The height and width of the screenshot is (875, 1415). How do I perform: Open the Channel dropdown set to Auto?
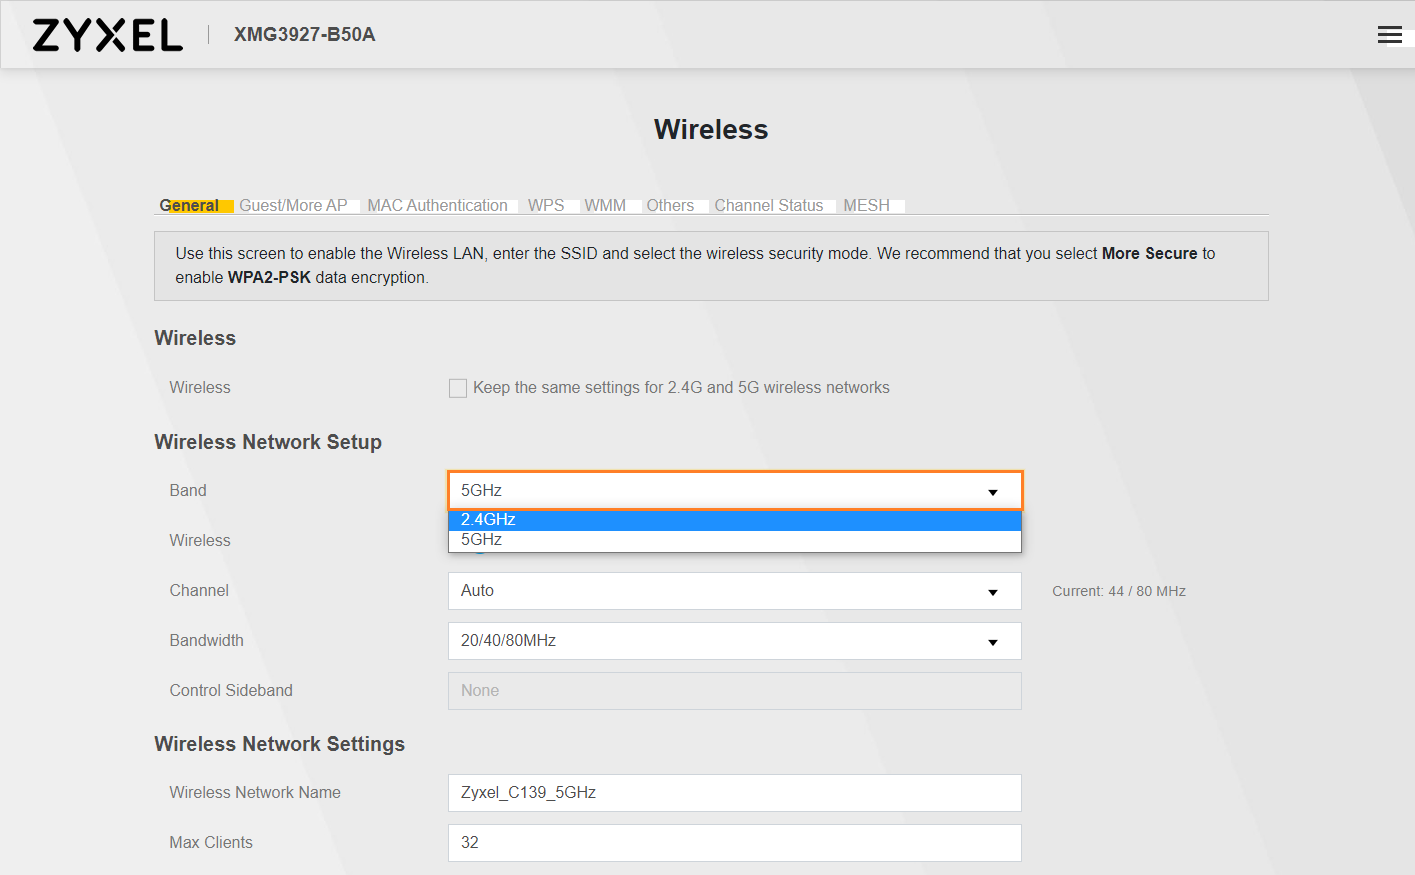pyautogui.click(x=734, y=591)
